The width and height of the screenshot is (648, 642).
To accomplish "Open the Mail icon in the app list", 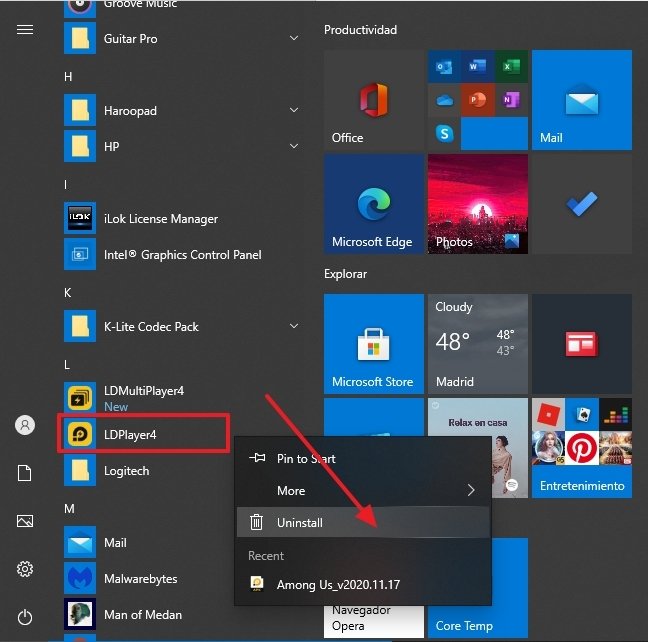I will [80, 542].
